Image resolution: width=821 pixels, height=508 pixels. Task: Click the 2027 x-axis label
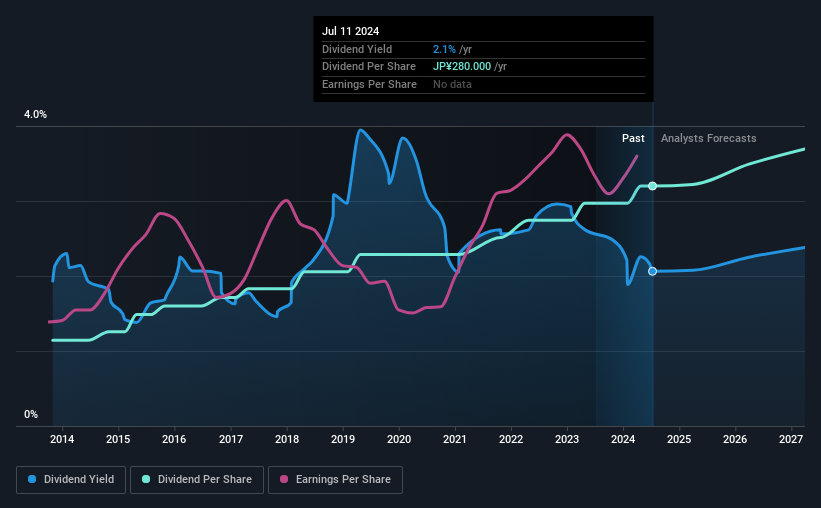click(791, 439)
